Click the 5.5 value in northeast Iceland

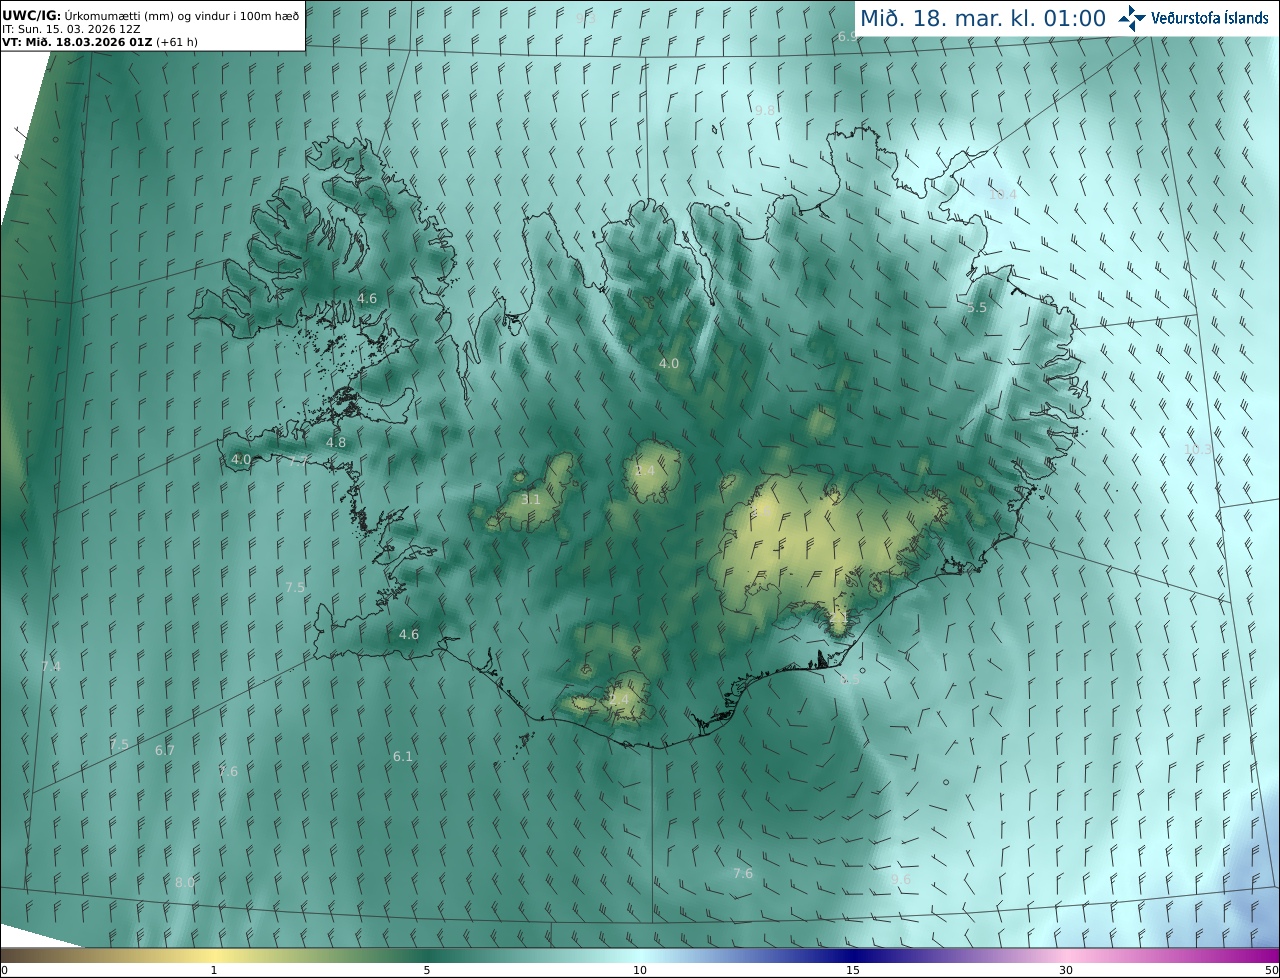977,308
